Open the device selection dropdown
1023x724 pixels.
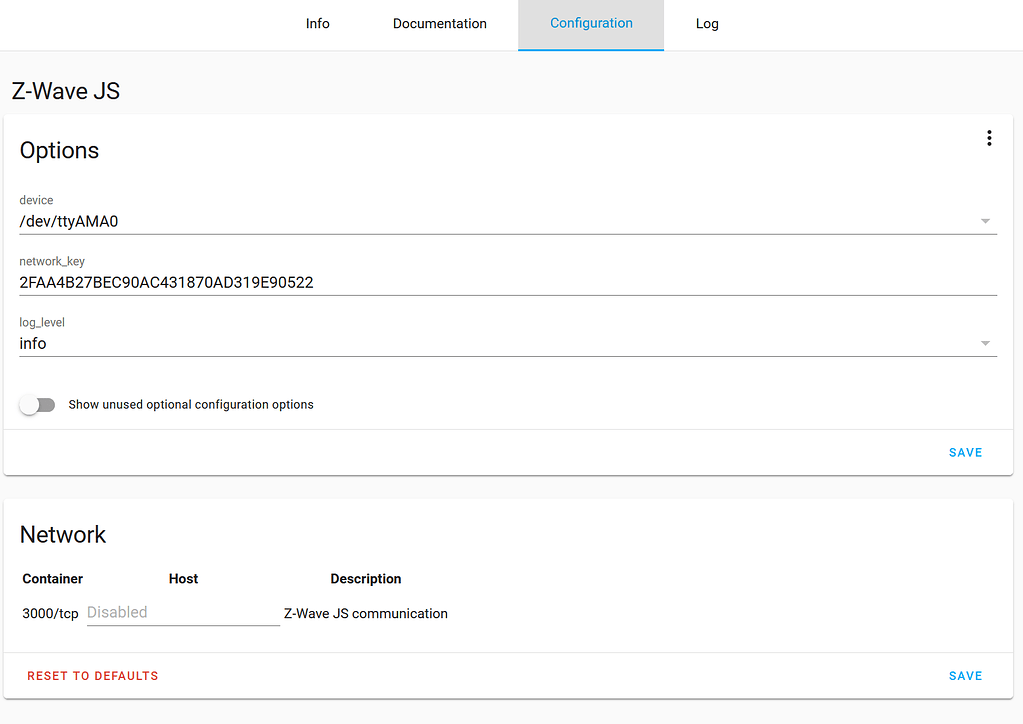point(985,221)
